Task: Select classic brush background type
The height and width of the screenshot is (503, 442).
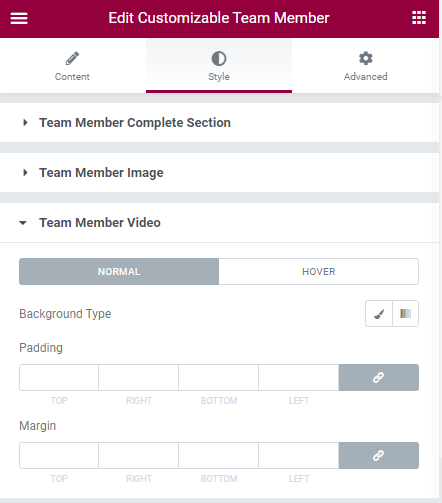Action: coord(379,314)
